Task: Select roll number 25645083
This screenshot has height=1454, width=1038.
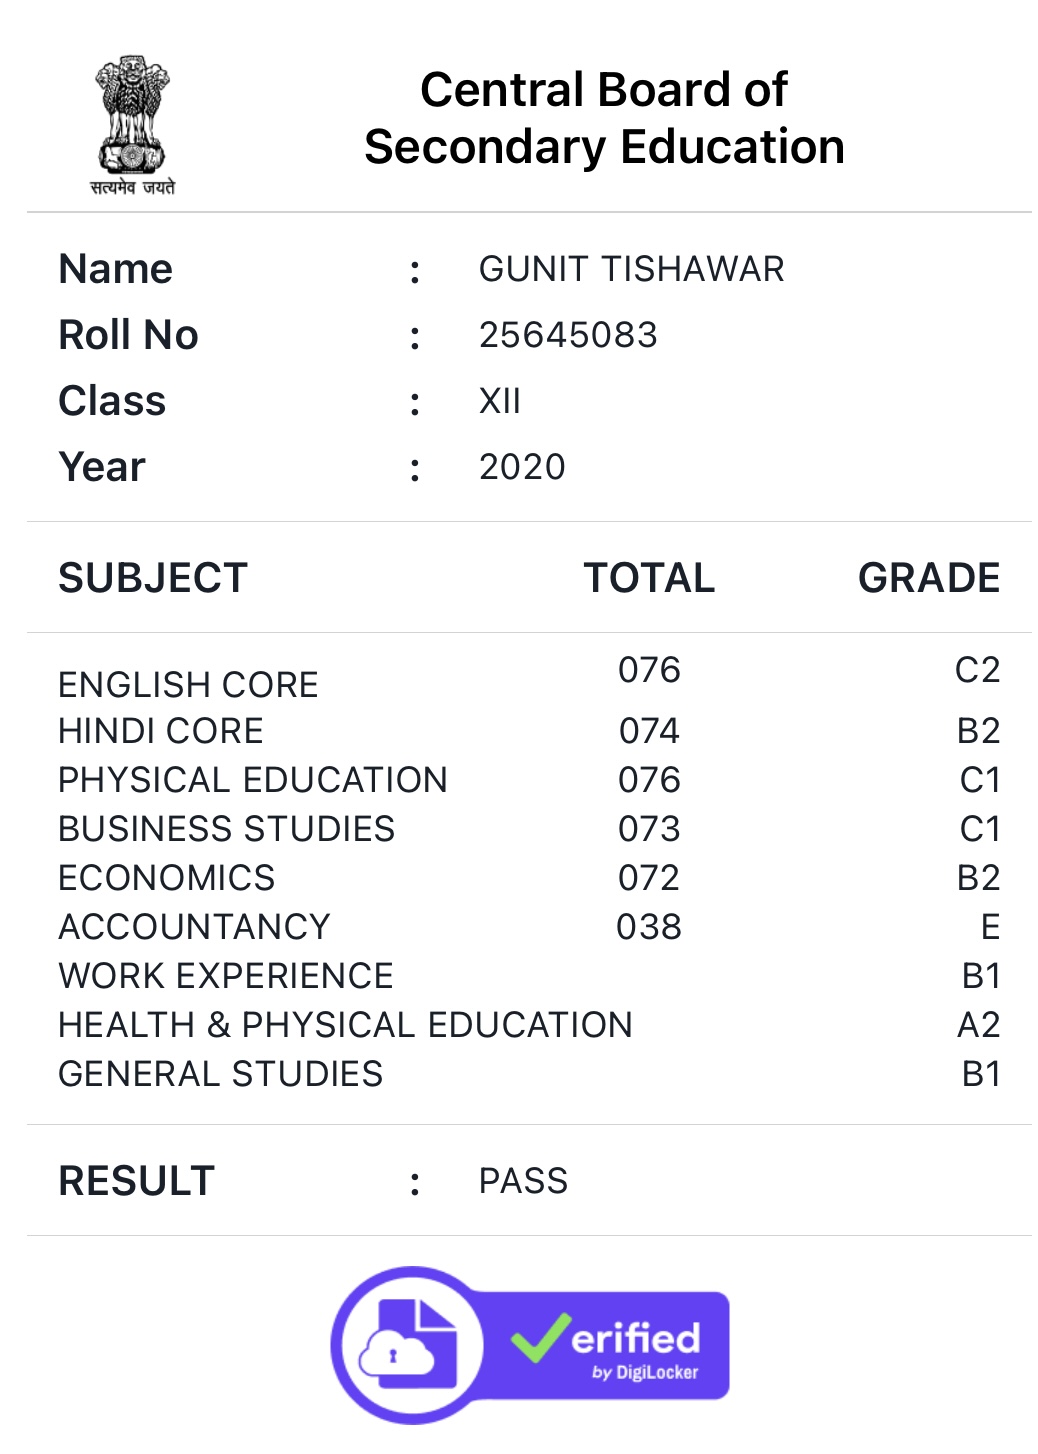Action: point(568,335)
